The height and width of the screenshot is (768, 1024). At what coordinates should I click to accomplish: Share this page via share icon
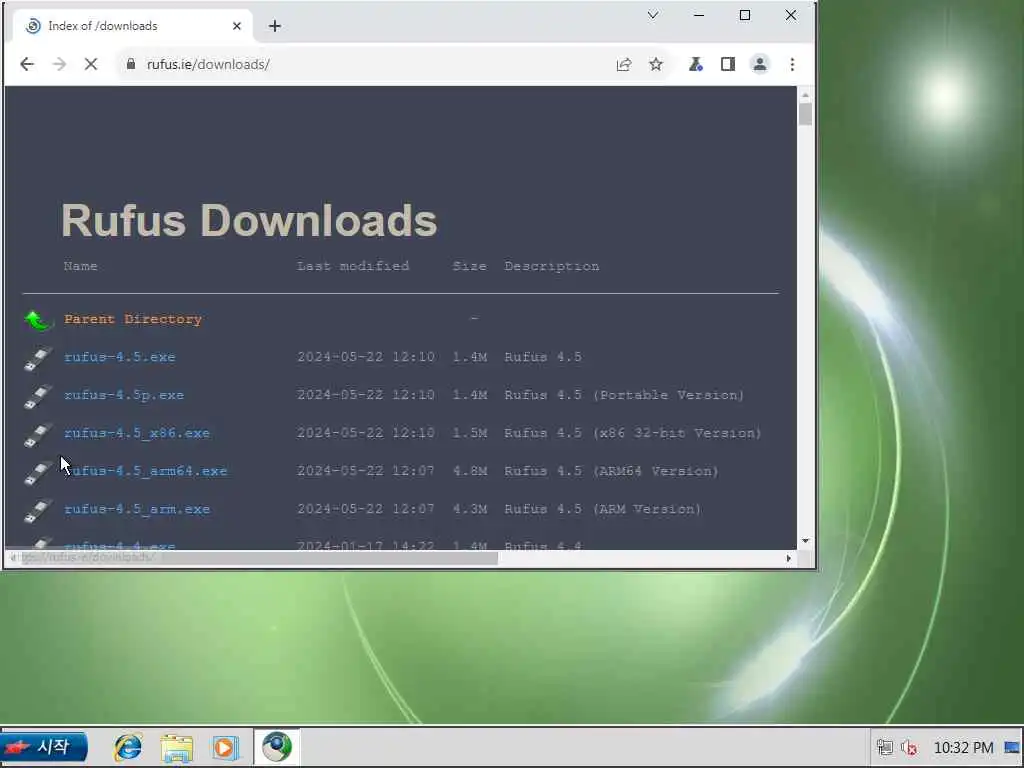coord(624,64)
